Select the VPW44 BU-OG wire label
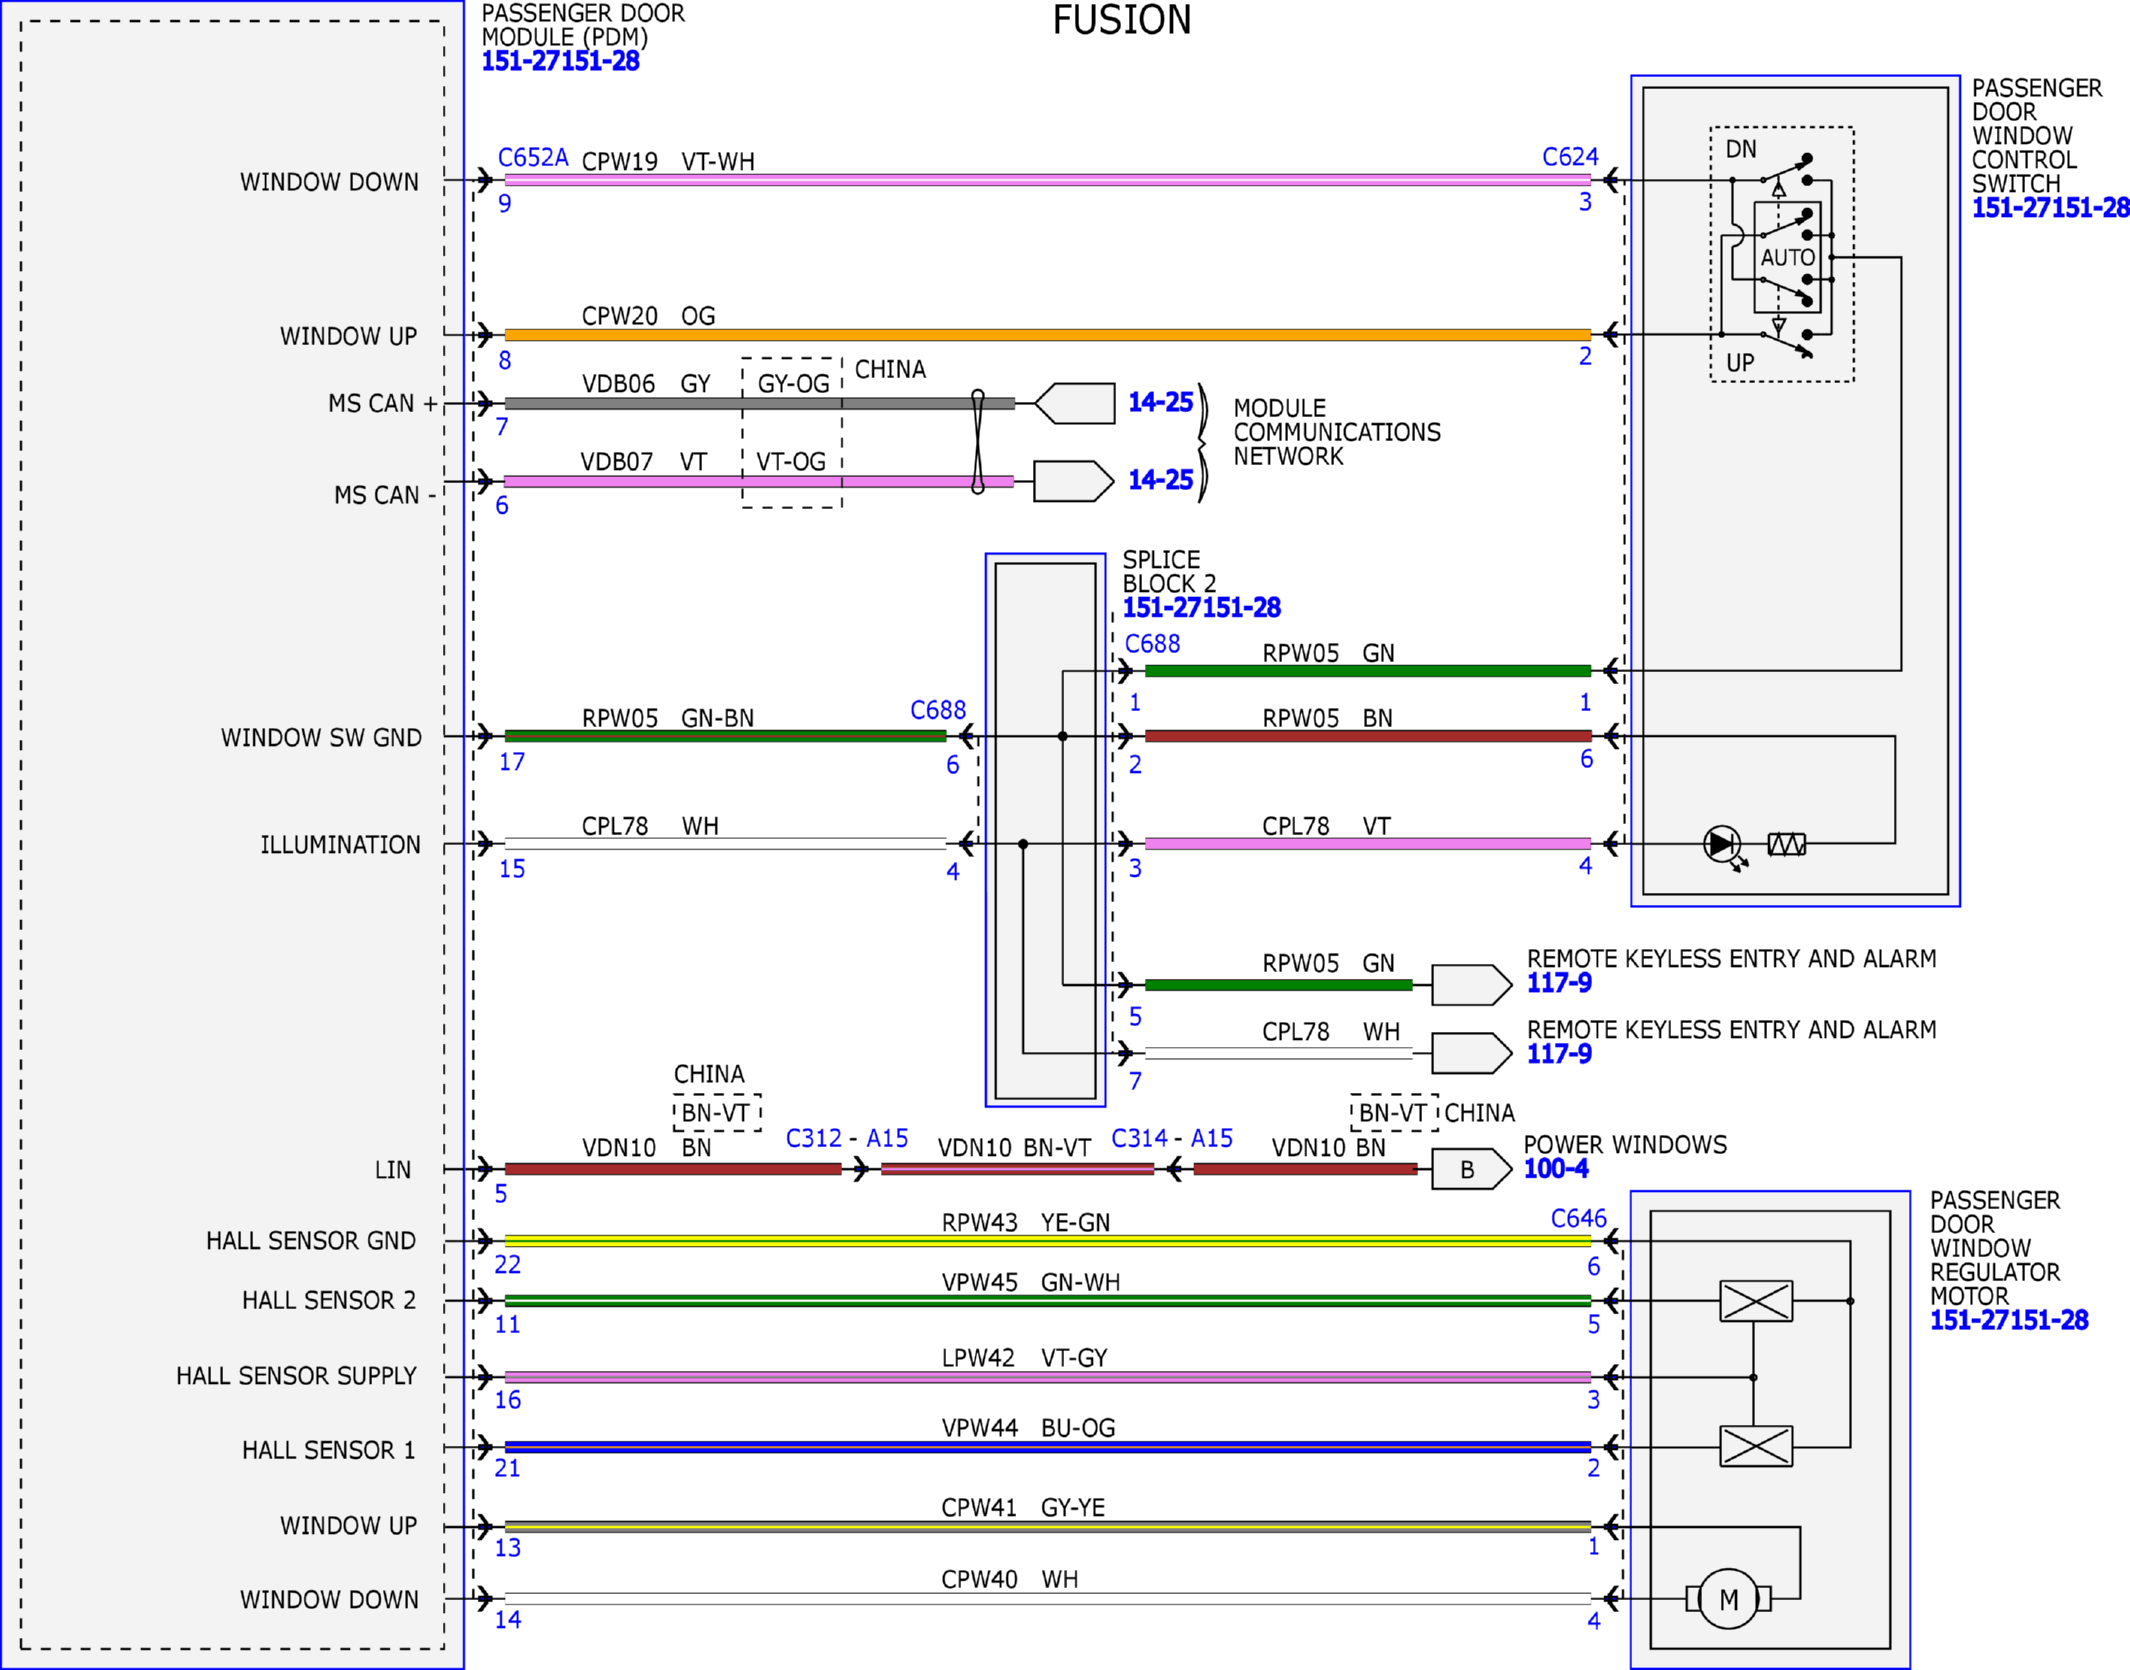 pos(1028,1428)
